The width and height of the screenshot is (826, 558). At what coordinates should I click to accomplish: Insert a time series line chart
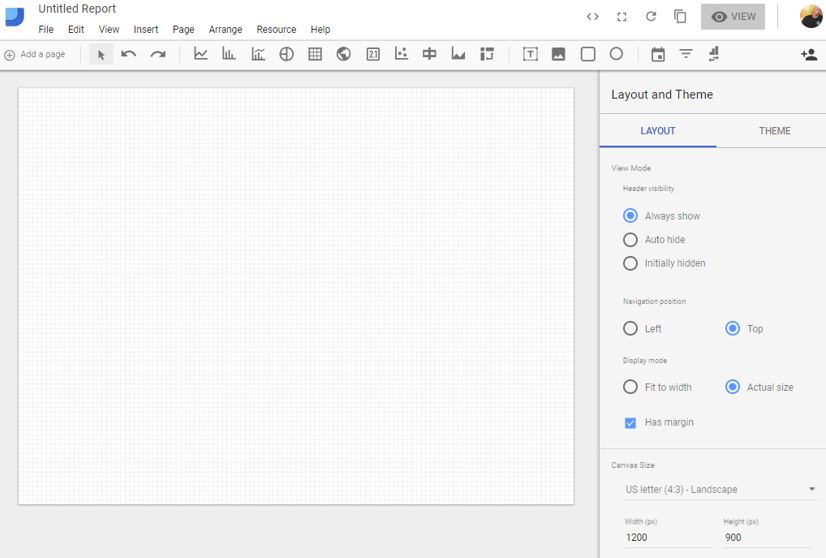[200, 54]
